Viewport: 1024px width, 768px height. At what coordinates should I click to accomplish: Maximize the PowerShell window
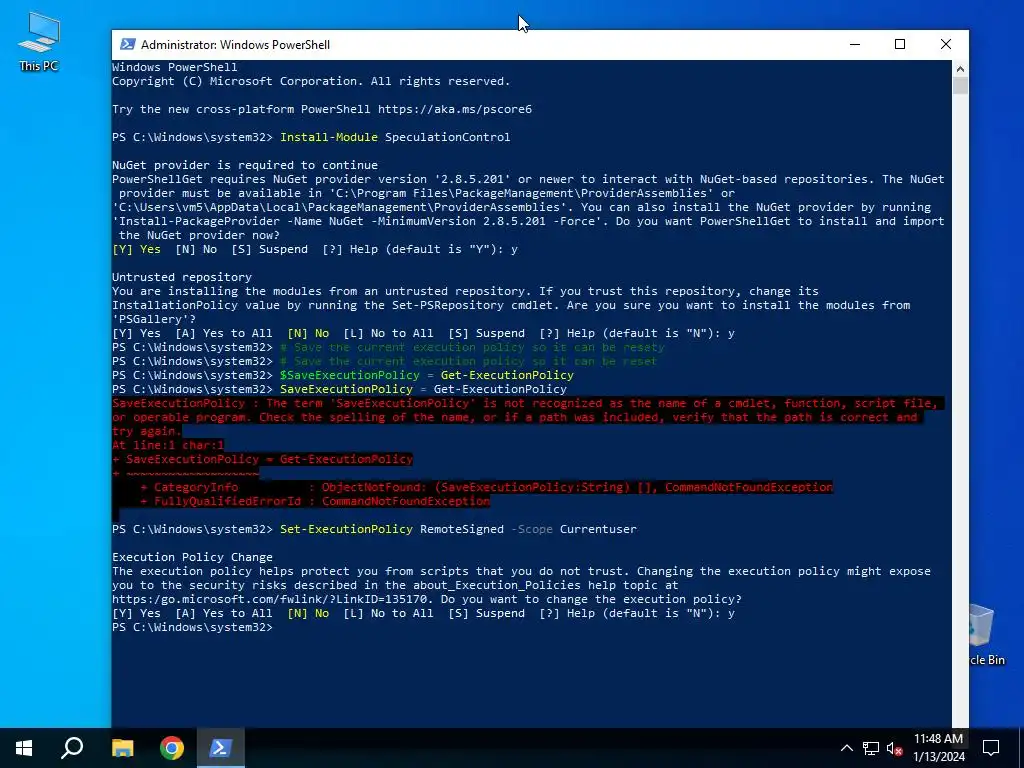click(x=900, y=44)
